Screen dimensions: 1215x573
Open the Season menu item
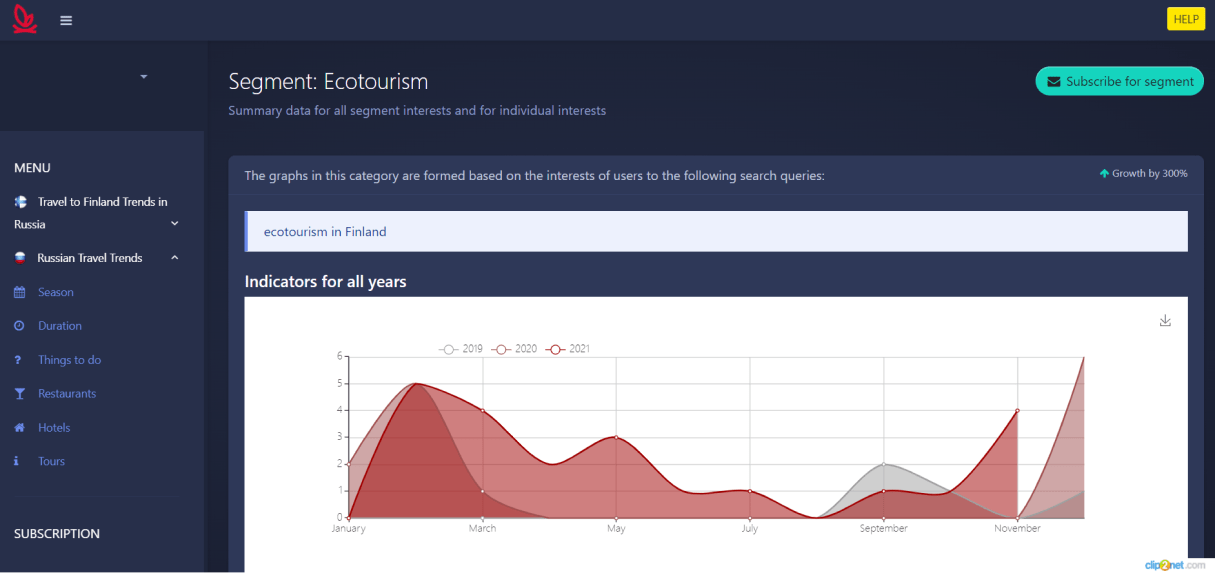(x=56, y=292)
